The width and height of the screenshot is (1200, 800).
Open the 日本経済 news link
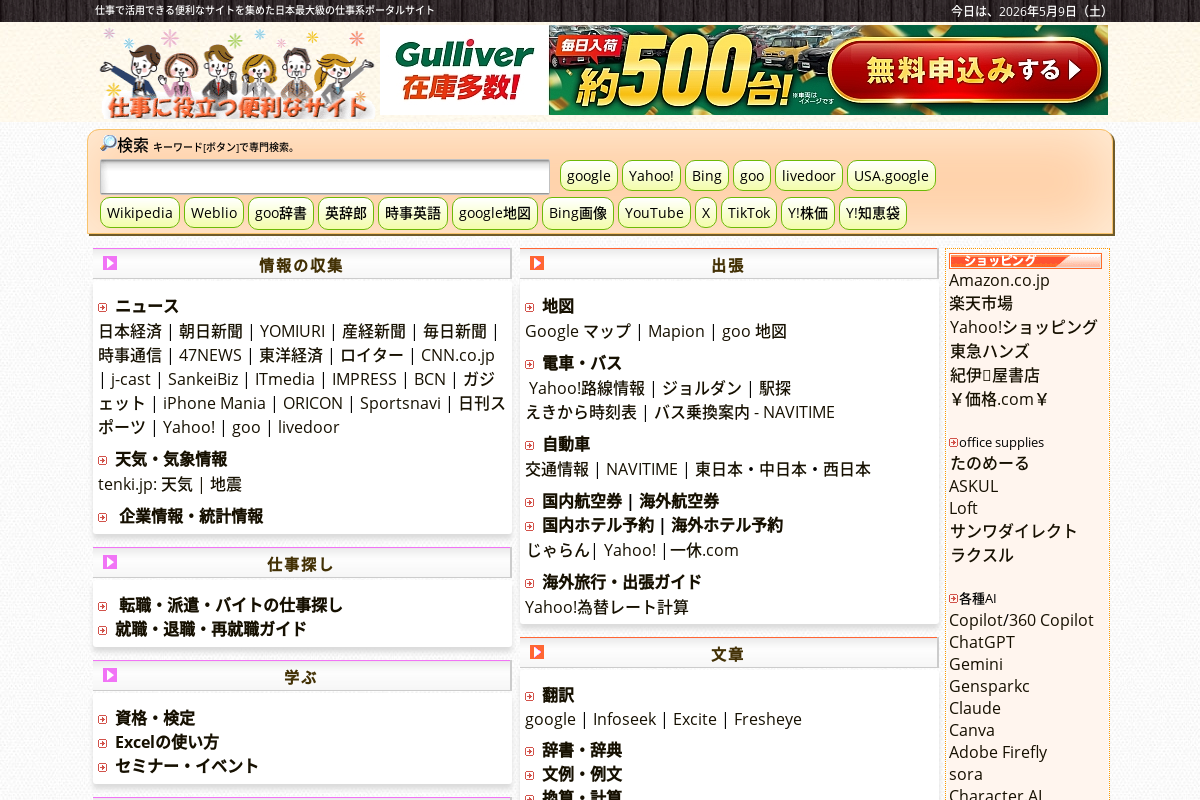click(130, 331)
